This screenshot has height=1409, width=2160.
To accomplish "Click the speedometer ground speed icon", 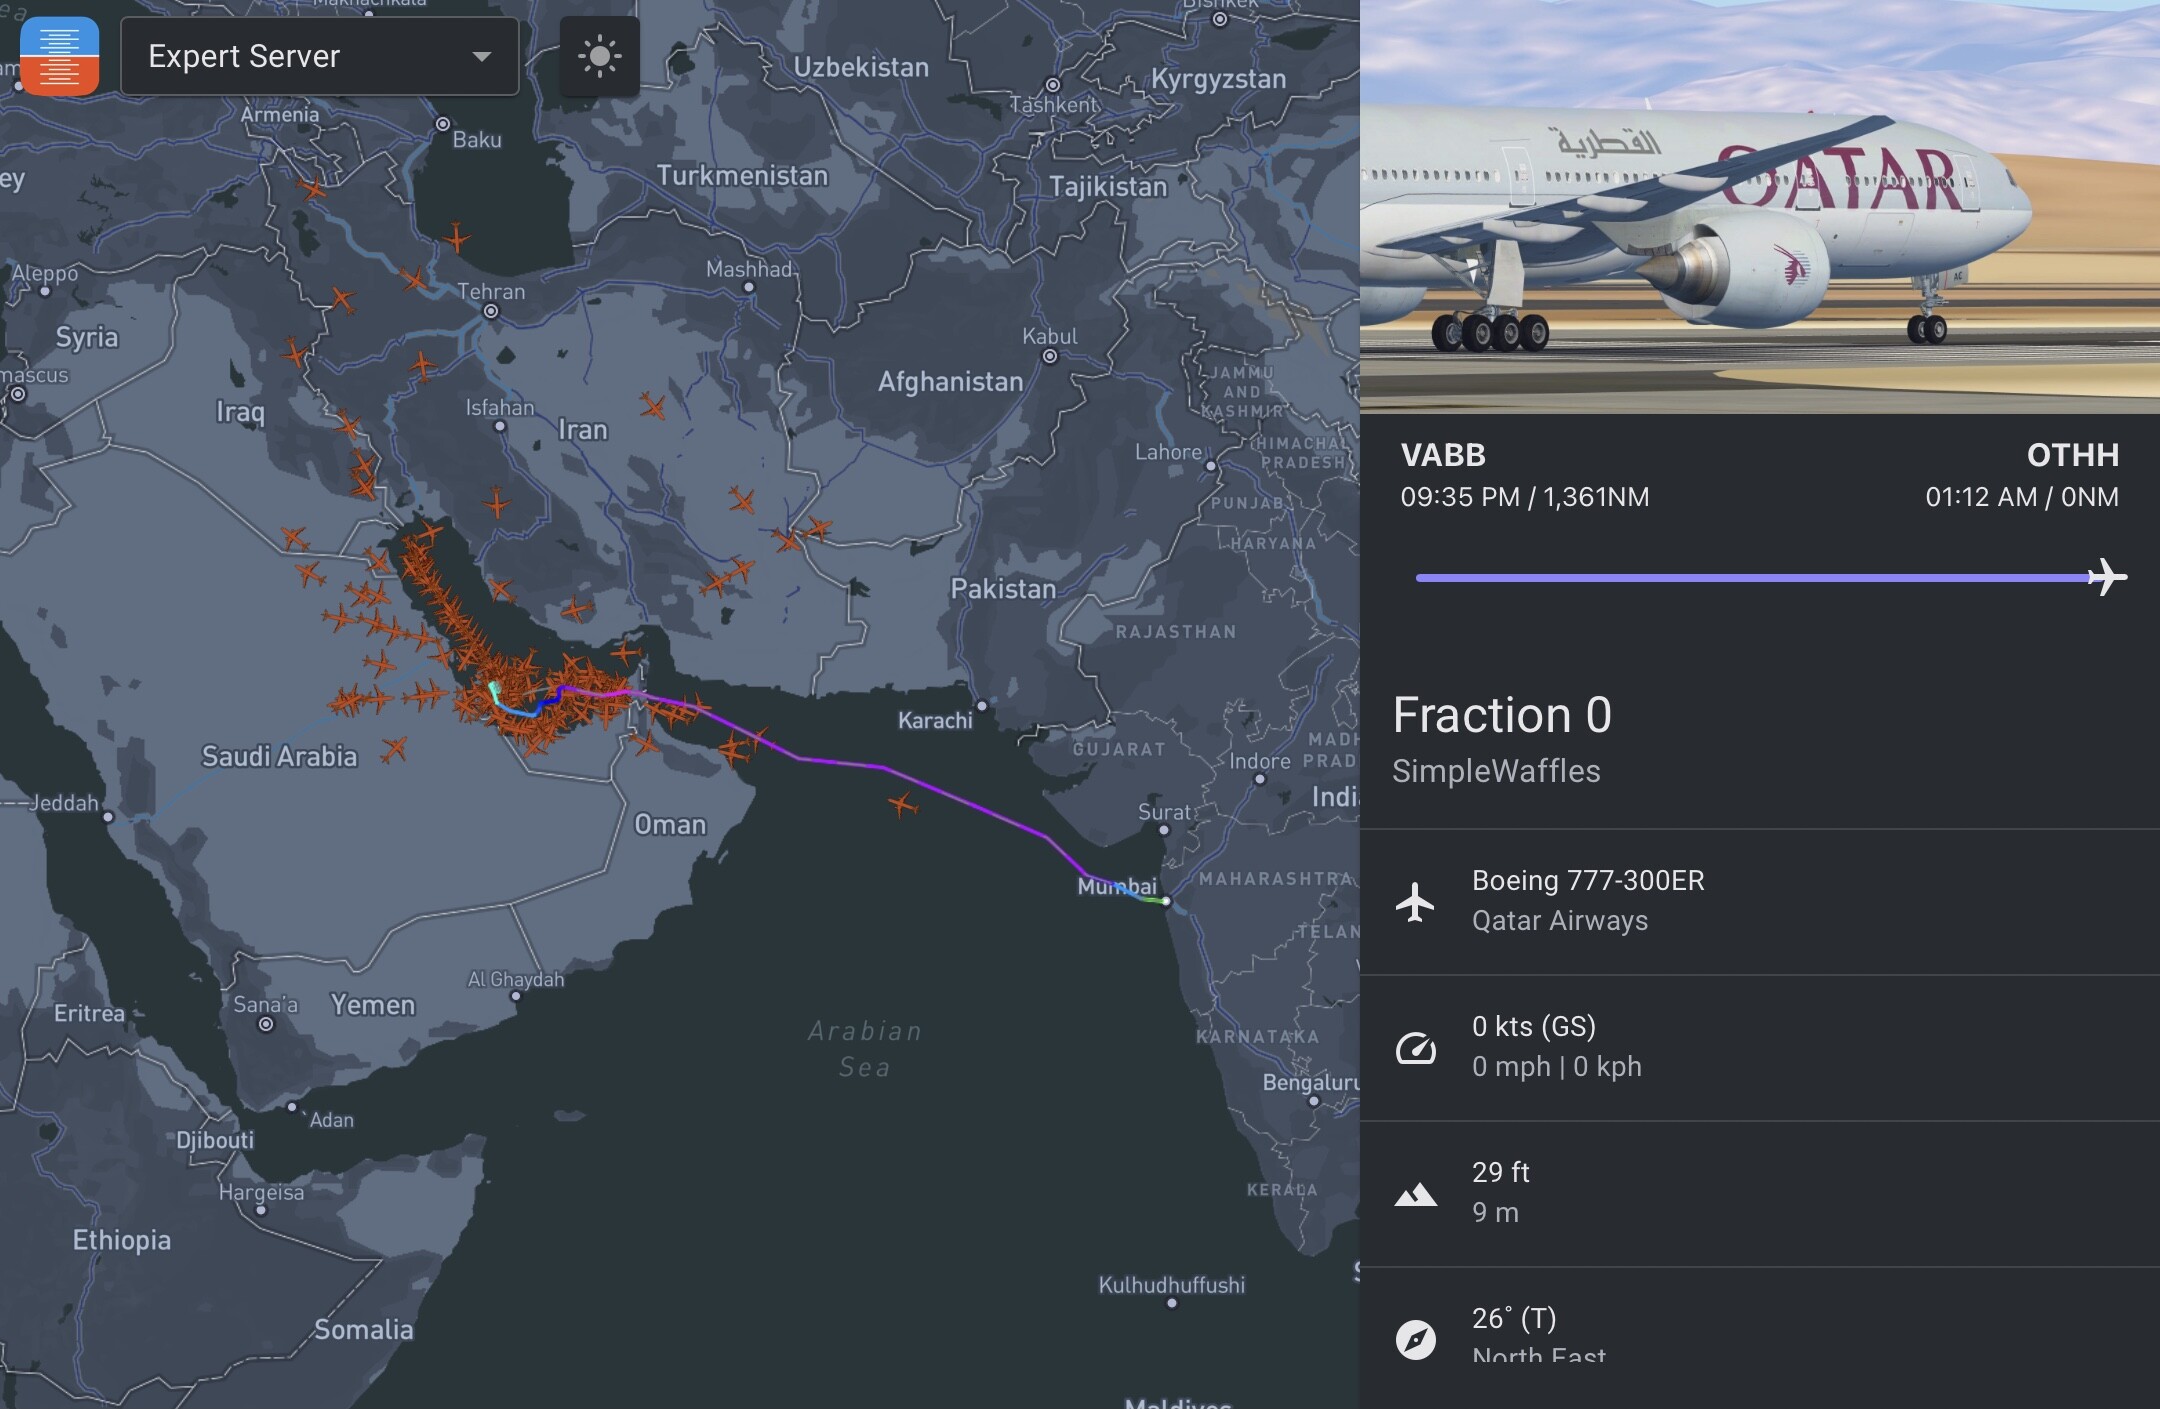I will tap(1415, 1047).
